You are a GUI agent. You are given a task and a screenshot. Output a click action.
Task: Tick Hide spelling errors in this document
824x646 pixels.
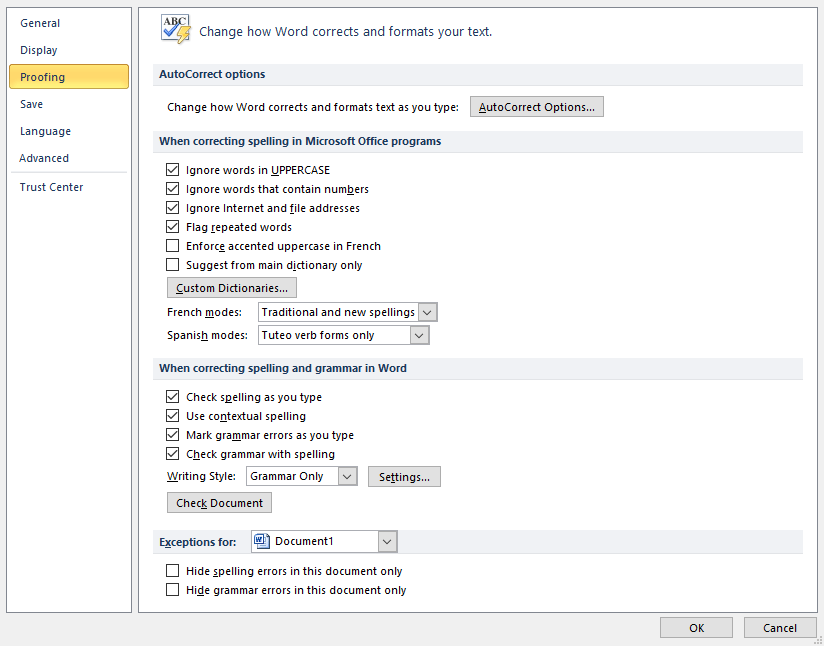point(173,571)
